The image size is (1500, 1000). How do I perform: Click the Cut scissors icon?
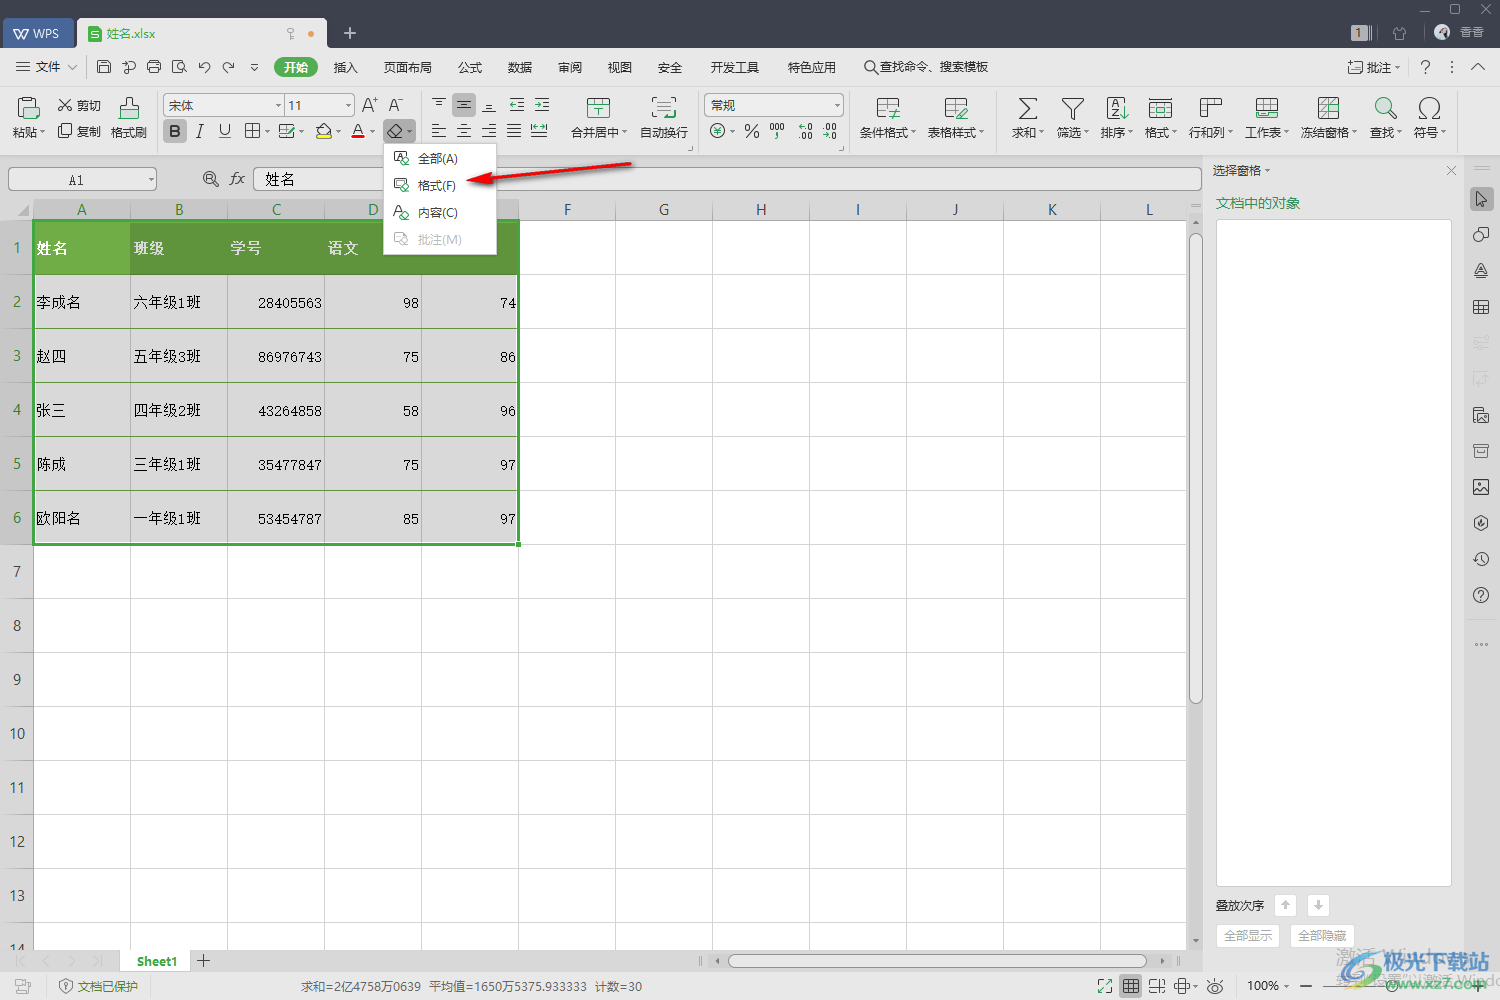(x=65, y=105)
